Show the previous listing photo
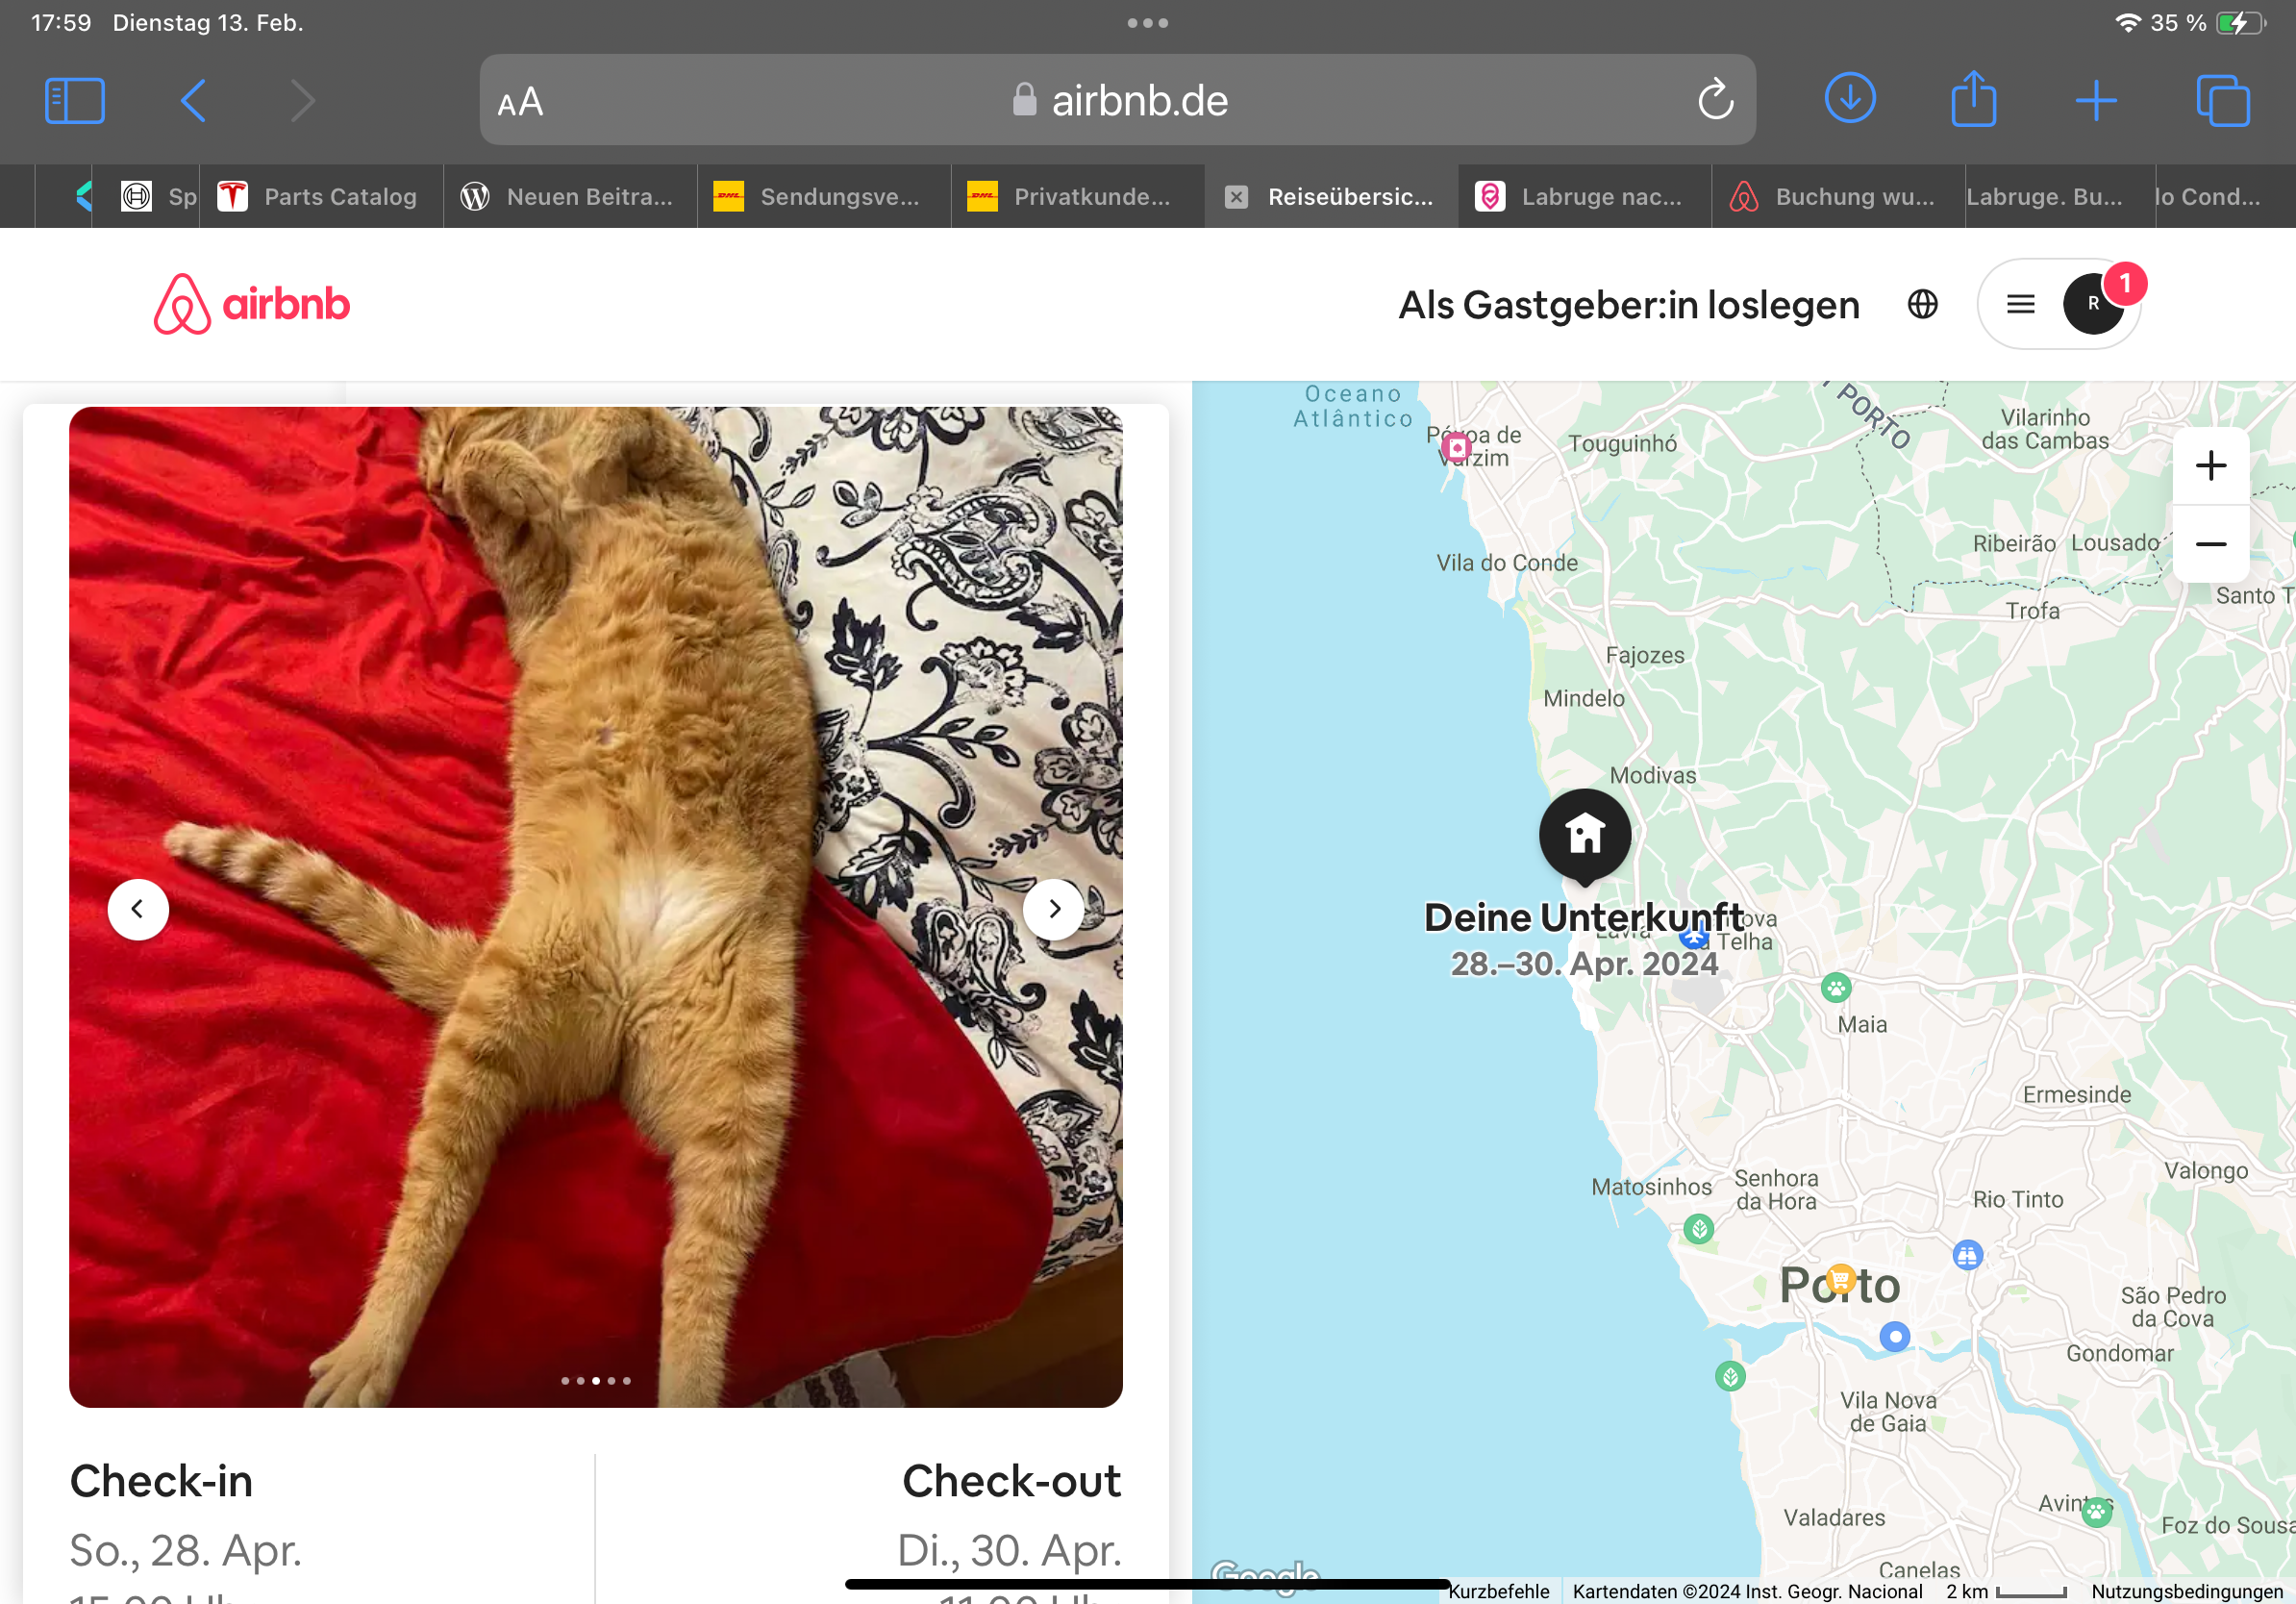 [x=138, y=909]
